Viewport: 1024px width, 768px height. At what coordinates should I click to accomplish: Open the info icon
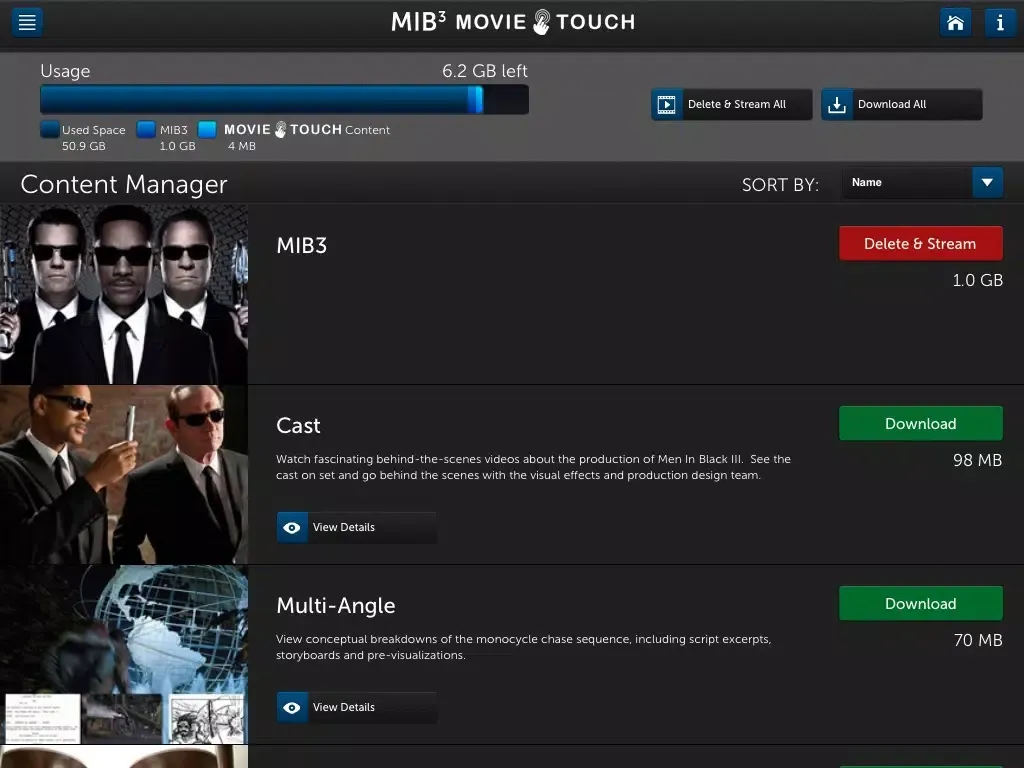[1000, 23]
